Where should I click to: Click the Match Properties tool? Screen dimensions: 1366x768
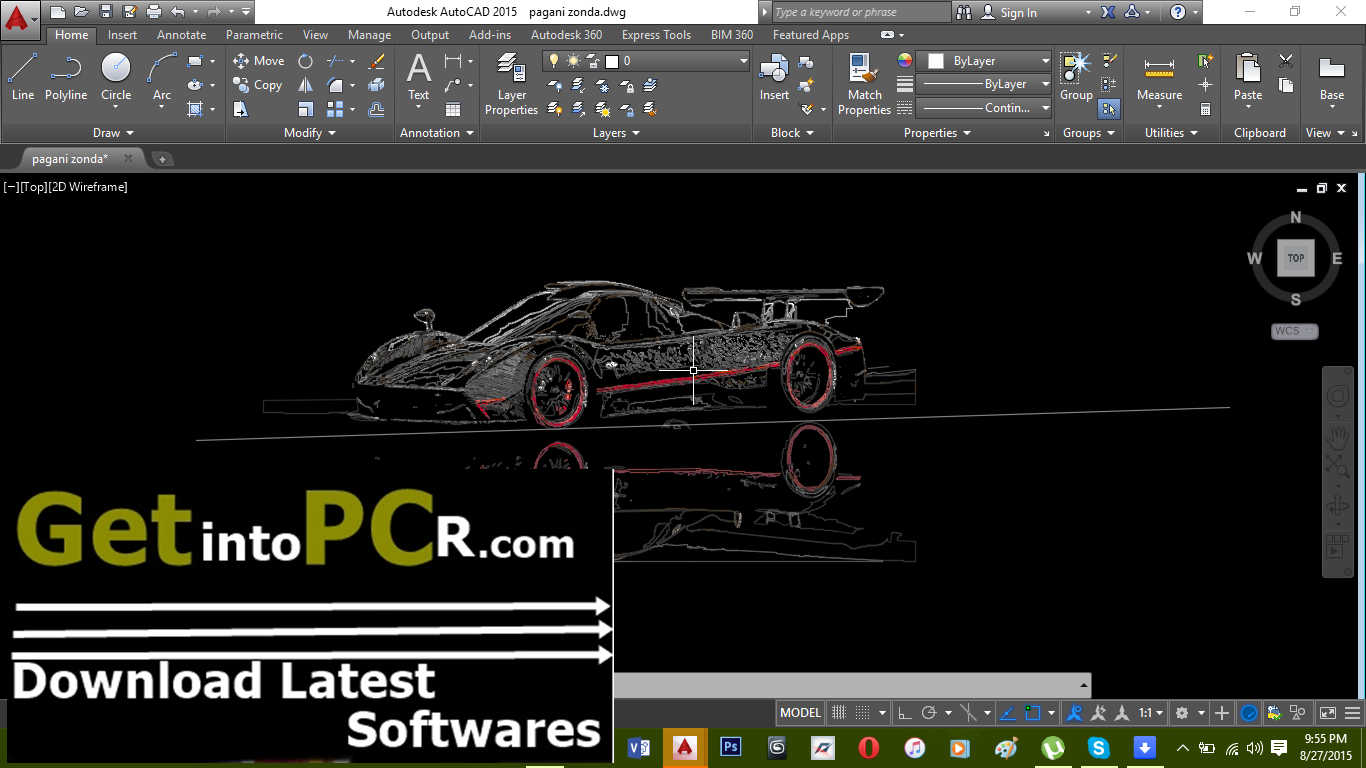(864, 85)
